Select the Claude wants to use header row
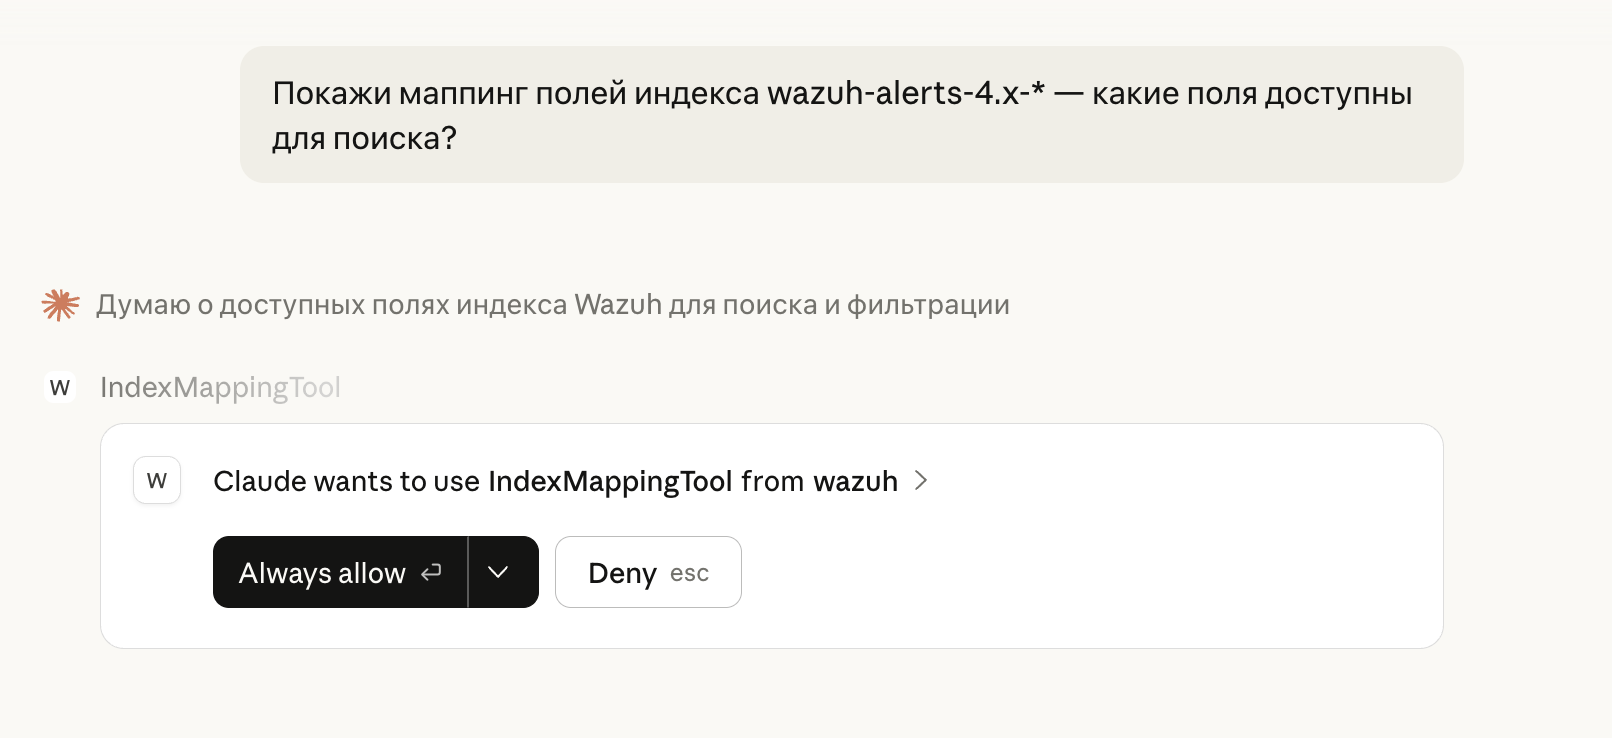 (555, 481)
